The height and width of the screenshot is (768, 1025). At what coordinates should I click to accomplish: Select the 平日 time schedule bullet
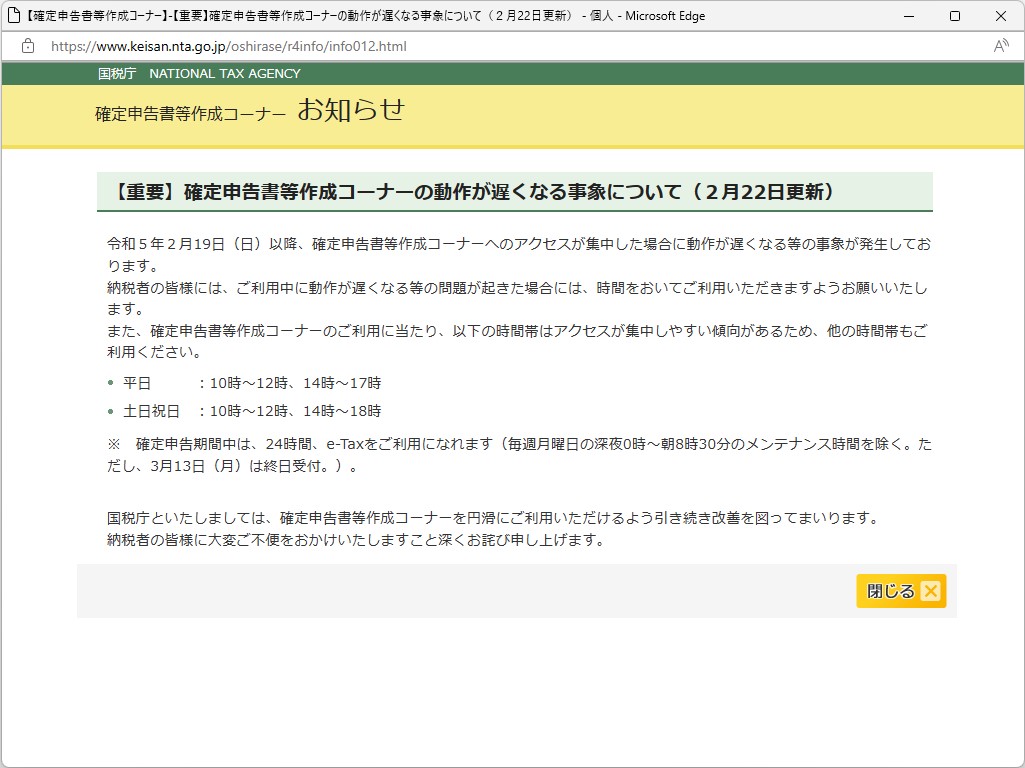(240, 383)
